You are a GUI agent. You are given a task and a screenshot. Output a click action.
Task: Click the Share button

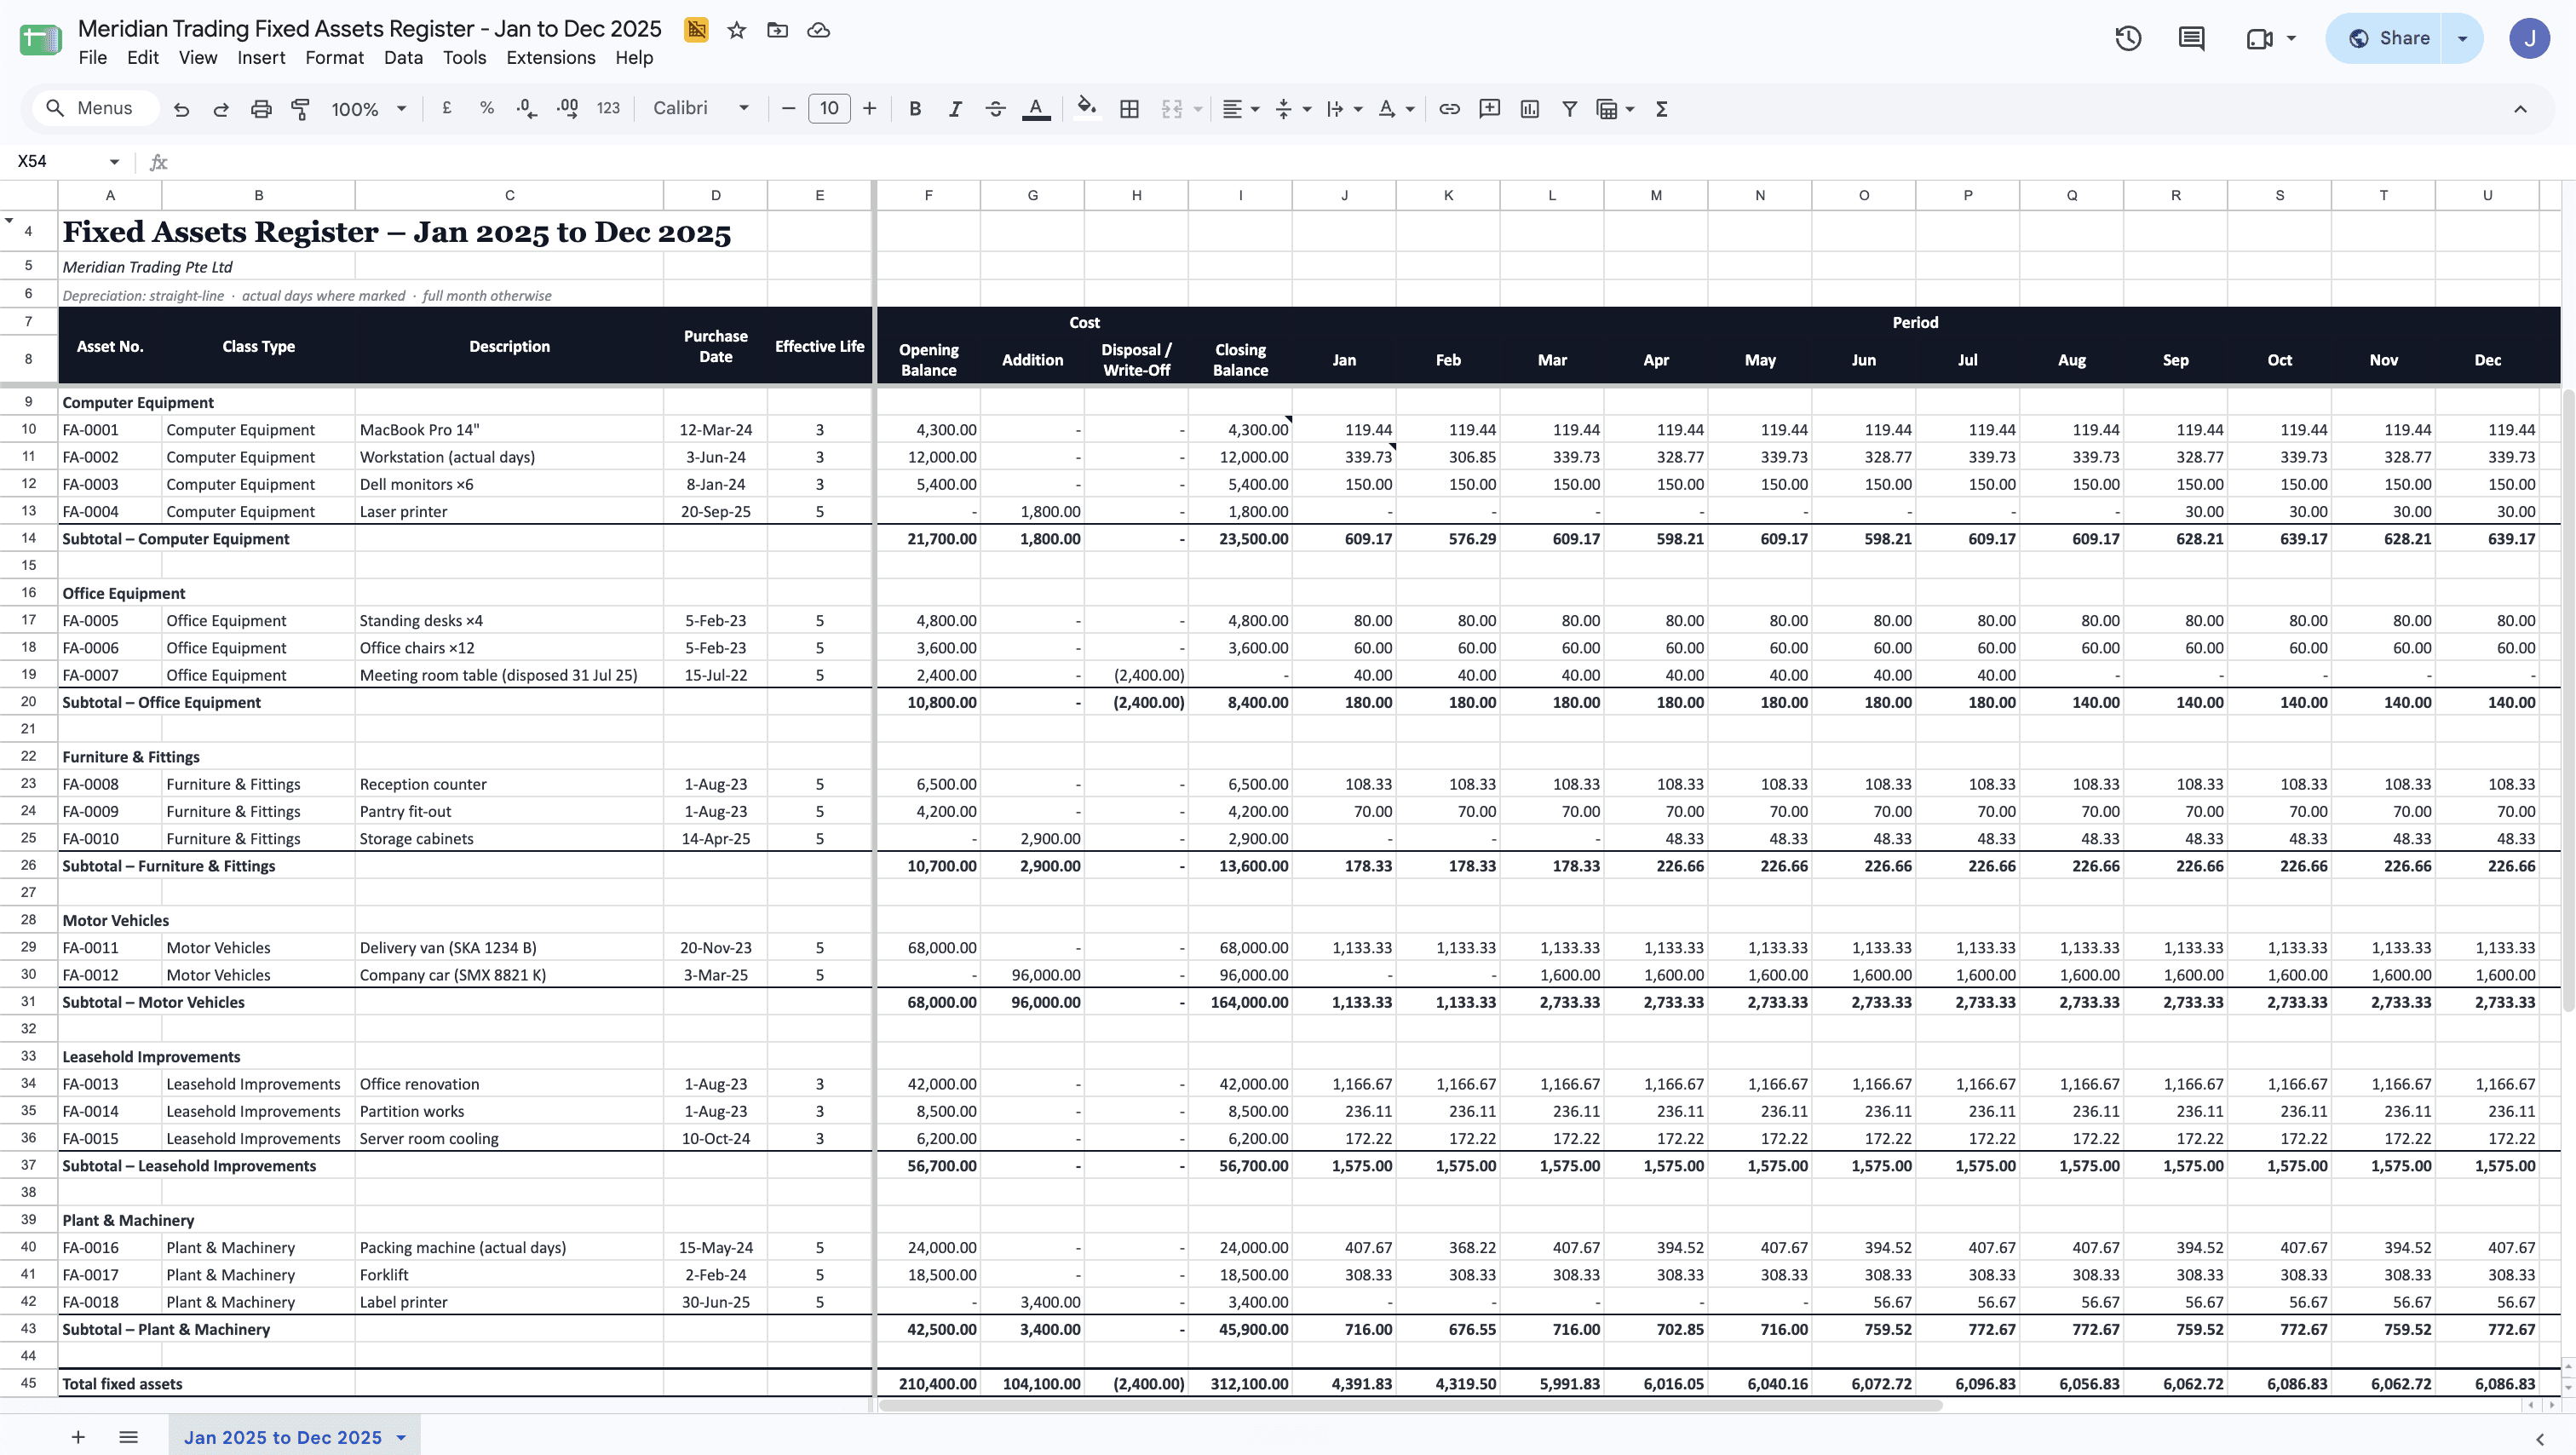[x=2386, y=38]
